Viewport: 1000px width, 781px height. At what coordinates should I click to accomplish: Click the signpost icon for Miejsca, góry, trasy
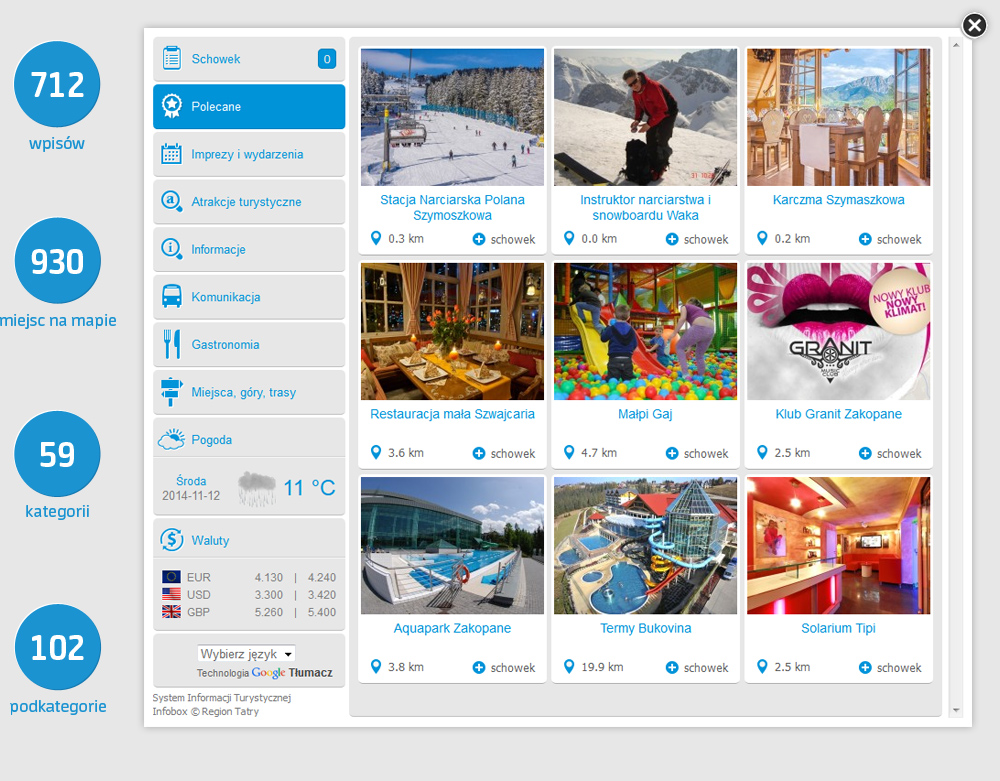coord(171,392)
